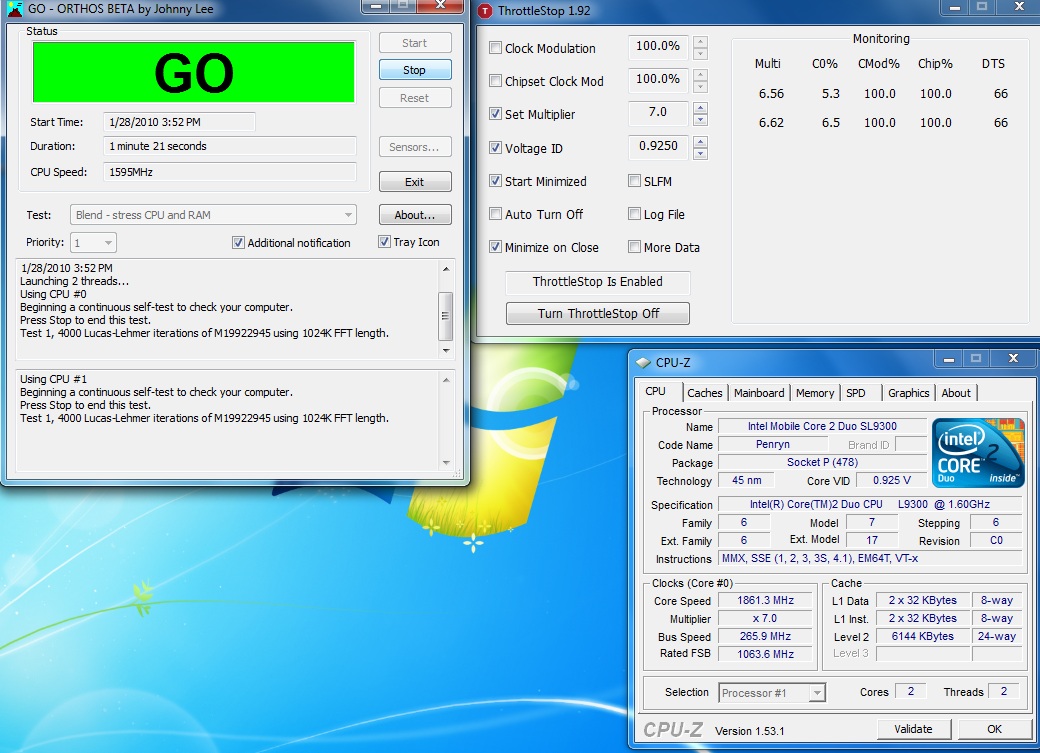Click the Duration field in ORTHOS
This screenshot has width=1040, height=753.
coord(229,146)
